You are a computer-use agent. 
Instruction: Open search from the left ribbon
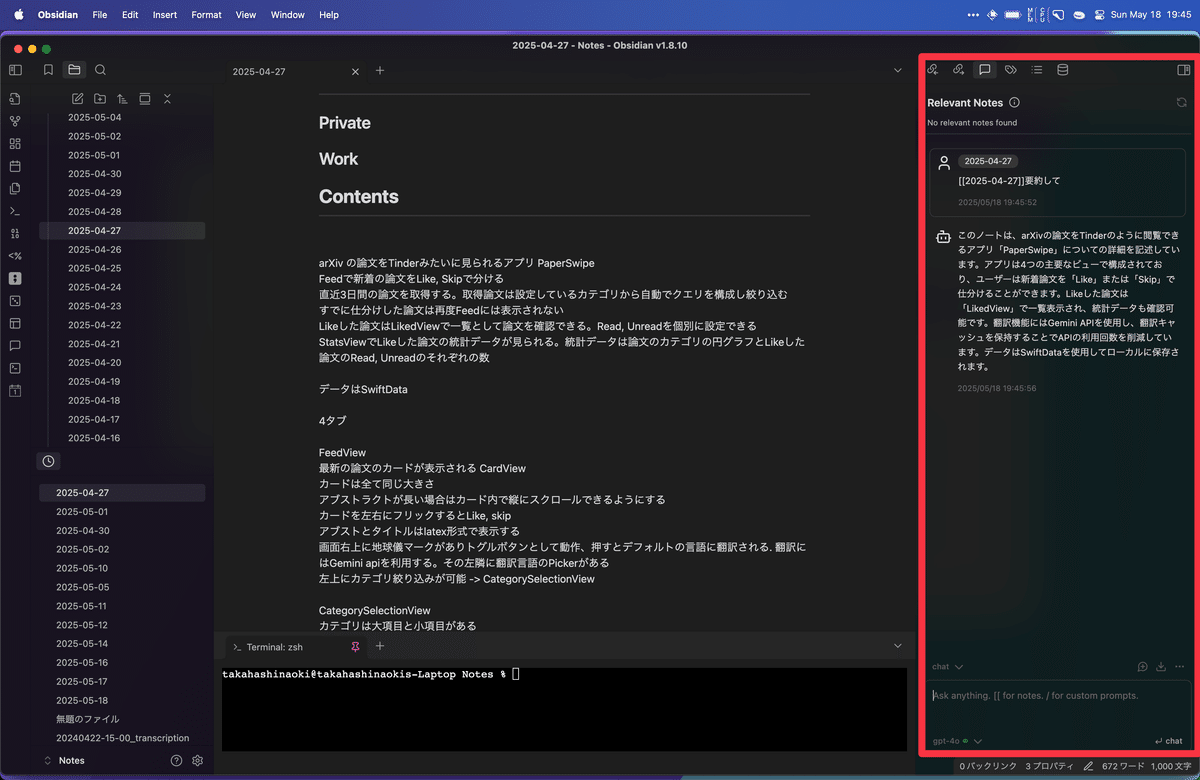100,70
